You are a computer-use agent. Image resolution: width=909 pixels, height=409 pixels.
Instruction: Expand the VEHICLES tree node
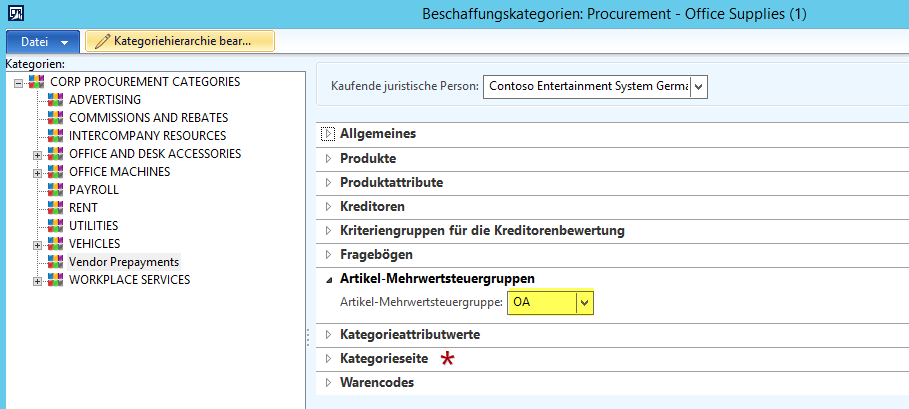tap(37, 244)
